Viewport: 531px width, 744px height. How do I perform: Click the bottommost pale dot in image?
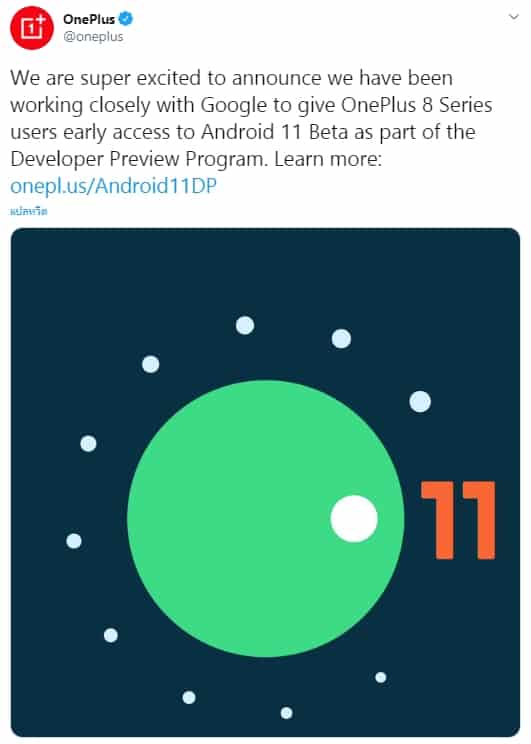pyautogui.click(x=287, y=713)
